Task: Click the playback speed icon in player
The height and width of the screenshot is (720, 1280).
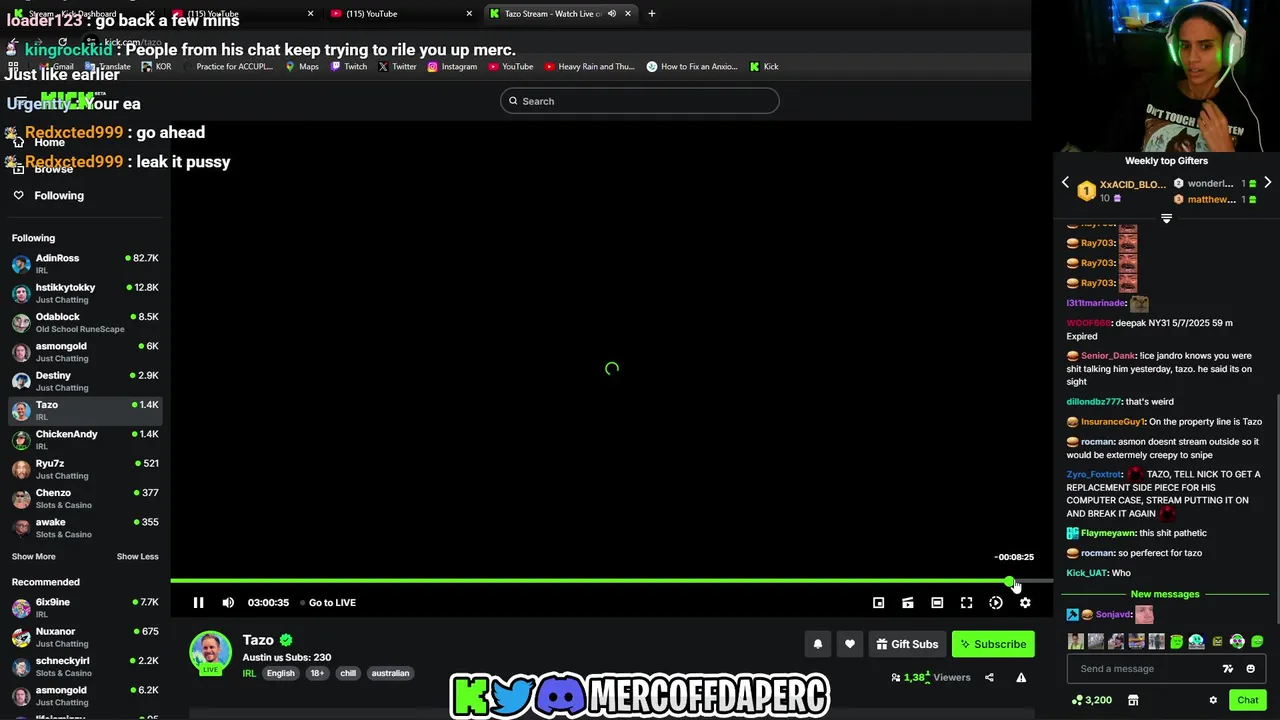Action: pos(996,602)
